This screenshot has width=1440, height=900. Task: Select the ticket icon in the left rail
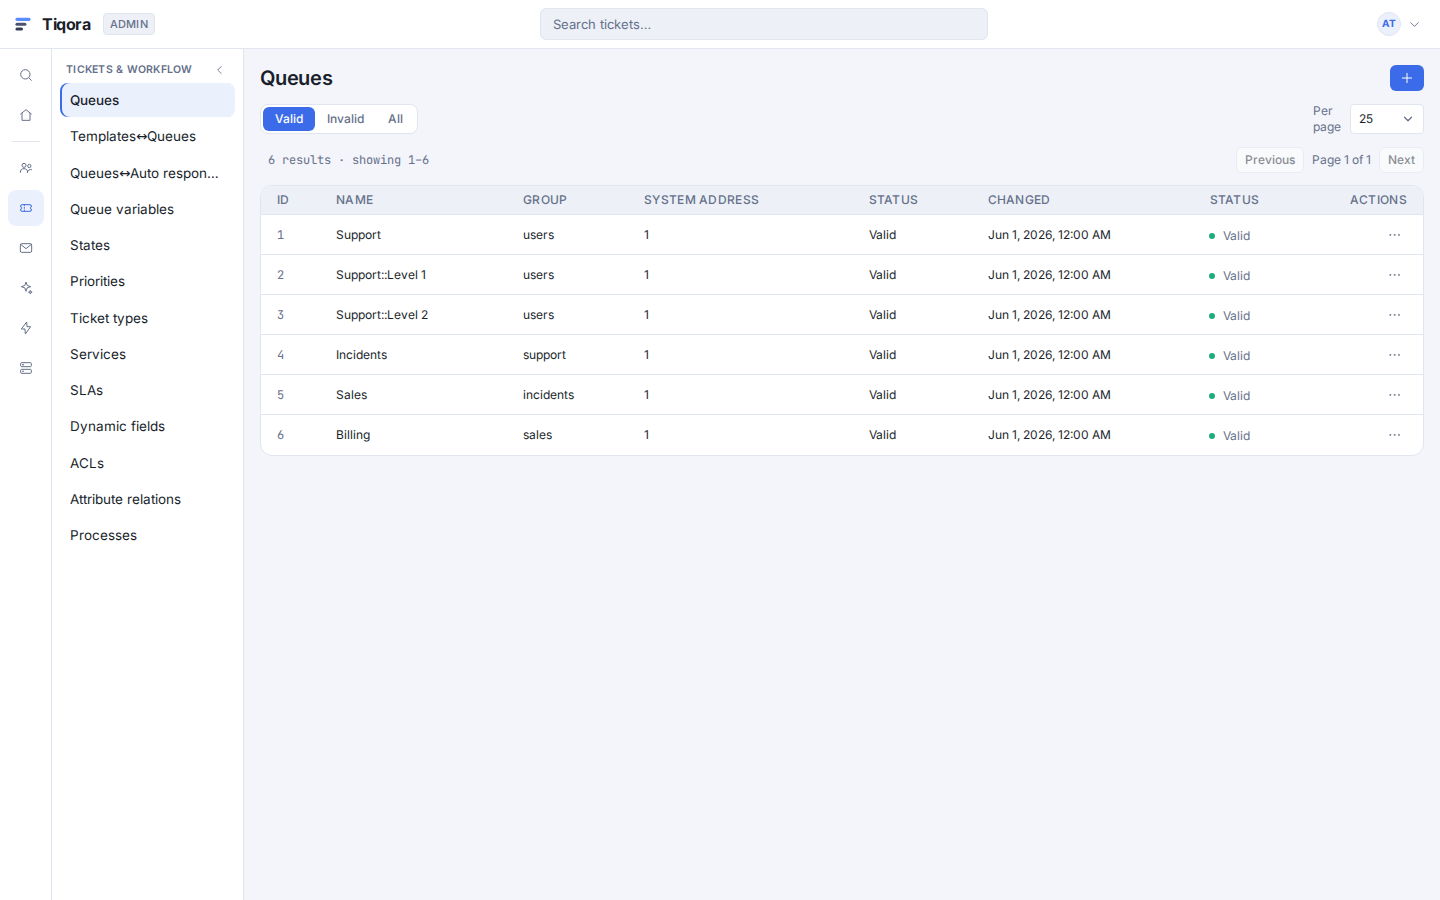coord(26,208)
